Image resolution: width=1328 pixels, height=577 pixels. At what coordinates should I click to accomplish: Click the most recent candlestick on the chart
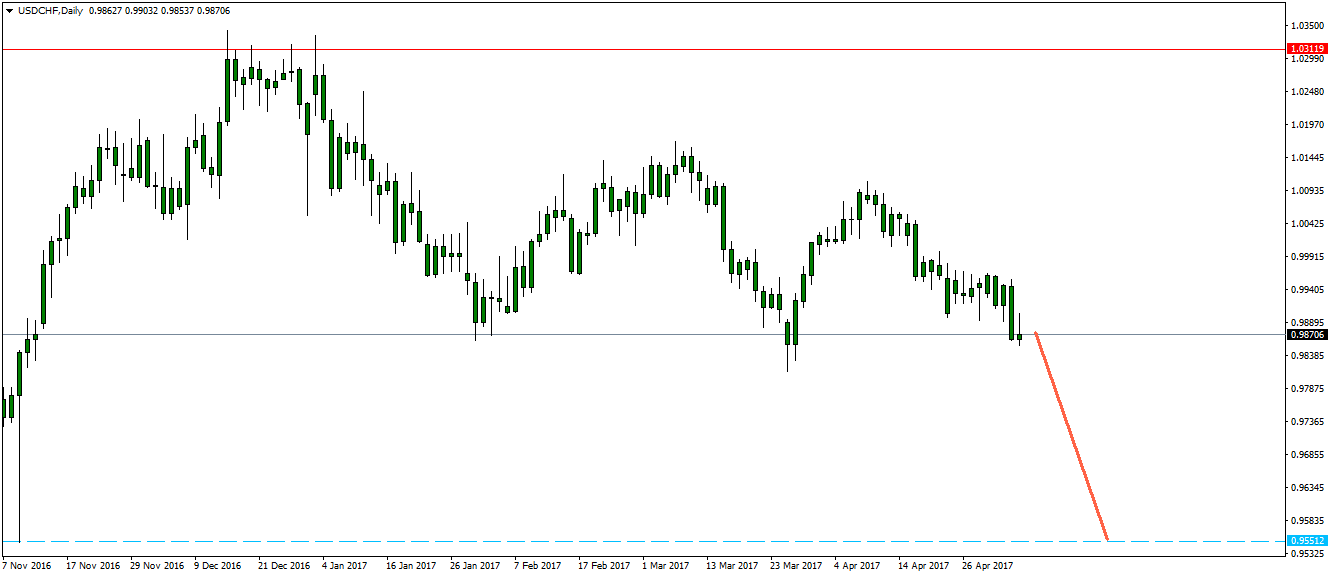(x=1020, y=336)
